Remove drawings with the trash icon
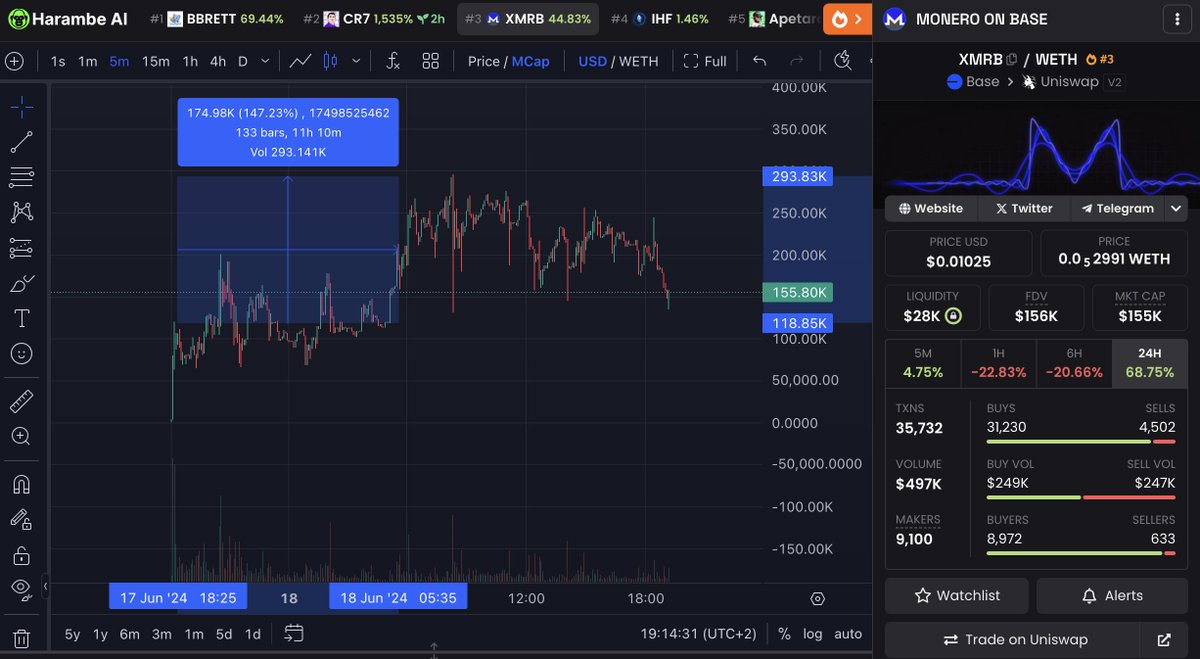Image resolution: width=1200 pixels, height=659 pixels. [21, 638]
